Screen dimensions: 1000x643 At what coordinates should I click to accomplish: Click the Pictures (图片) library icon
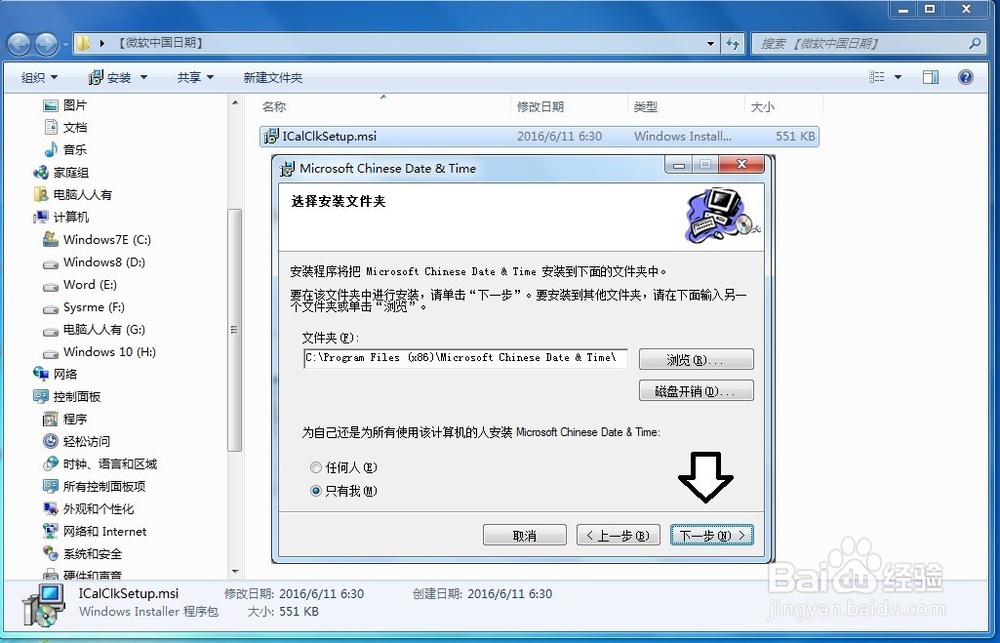point(50,105)
